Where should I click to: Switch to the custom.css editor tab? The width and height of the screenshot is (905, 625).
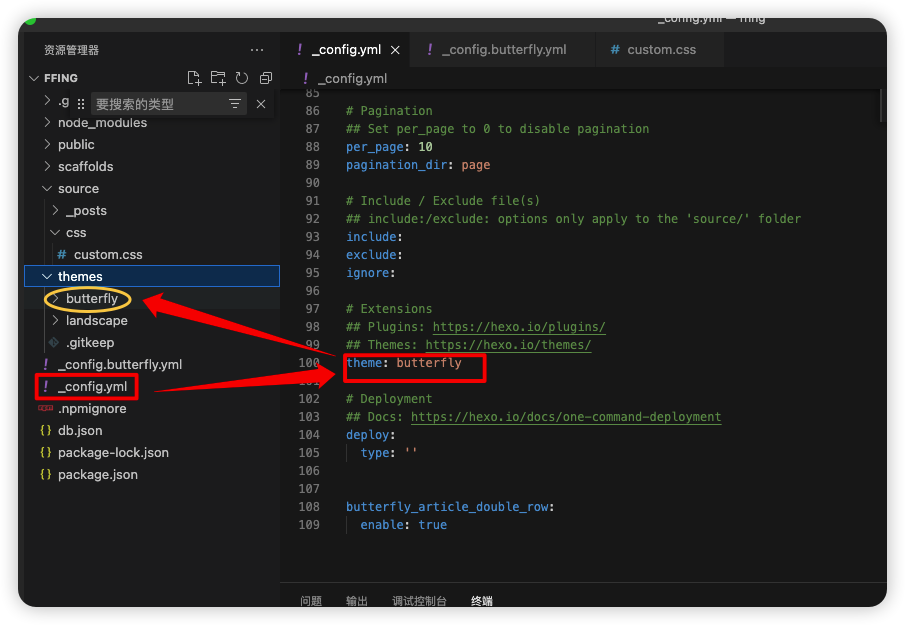[660, 50]
